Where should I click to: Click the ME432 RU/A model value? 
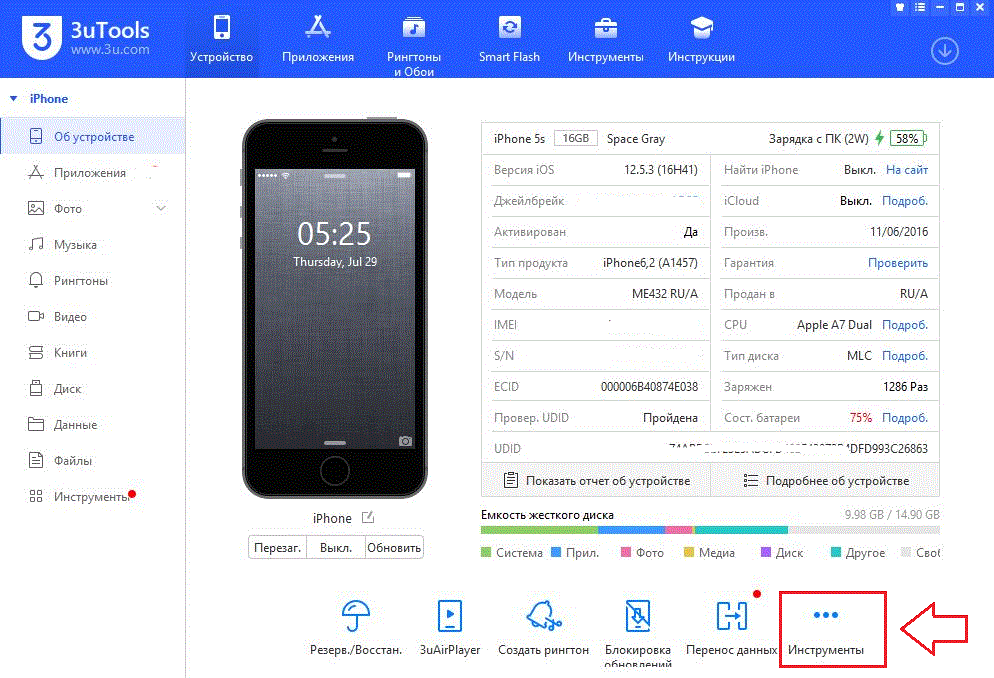pos(664,294)
